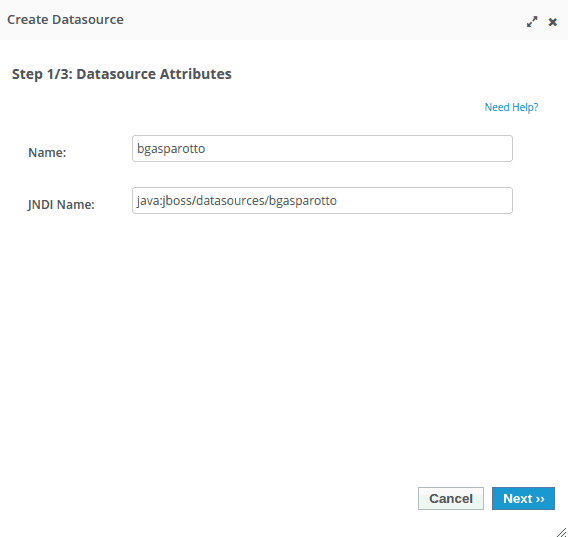The height and width of the screenshot is (537, 568).
Task: Click the resize grip in dialog corner
Action: [x=561, y=531]
